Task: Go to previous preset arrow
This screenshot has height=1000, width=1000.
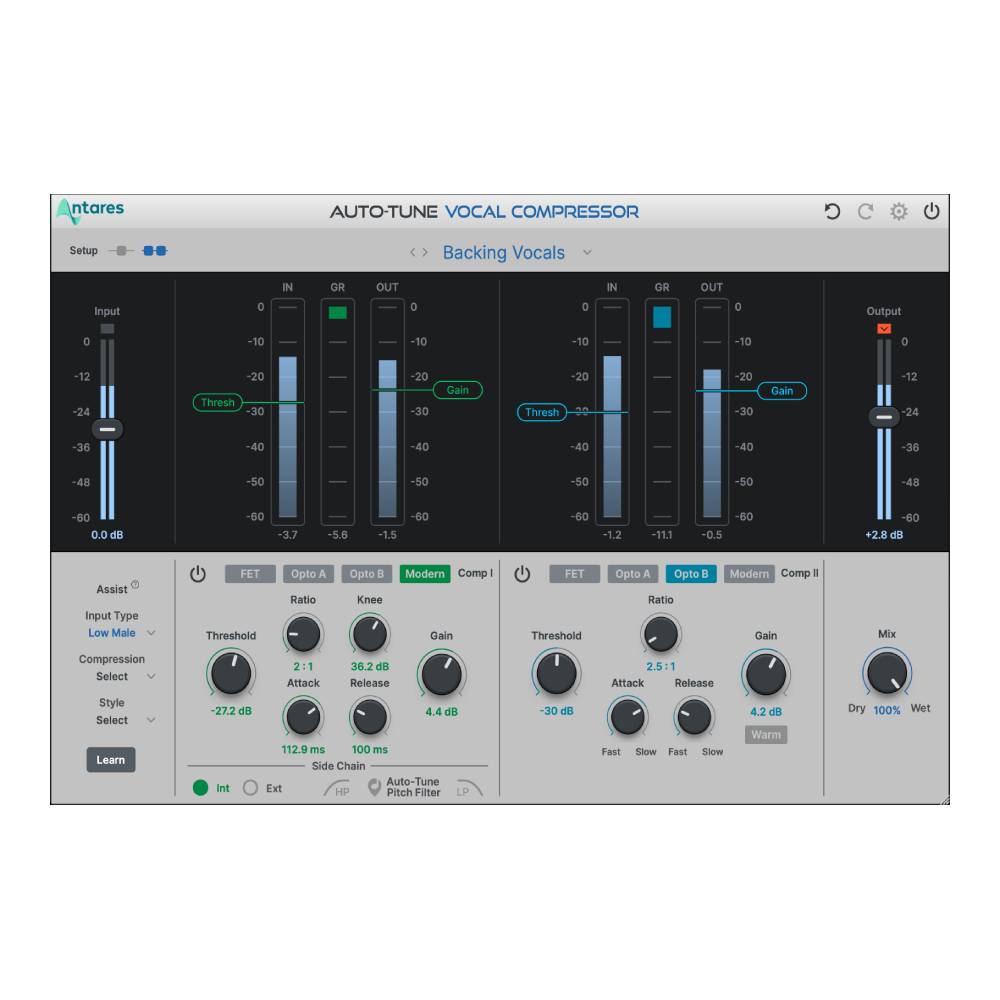Action: [x=413, y=253]
